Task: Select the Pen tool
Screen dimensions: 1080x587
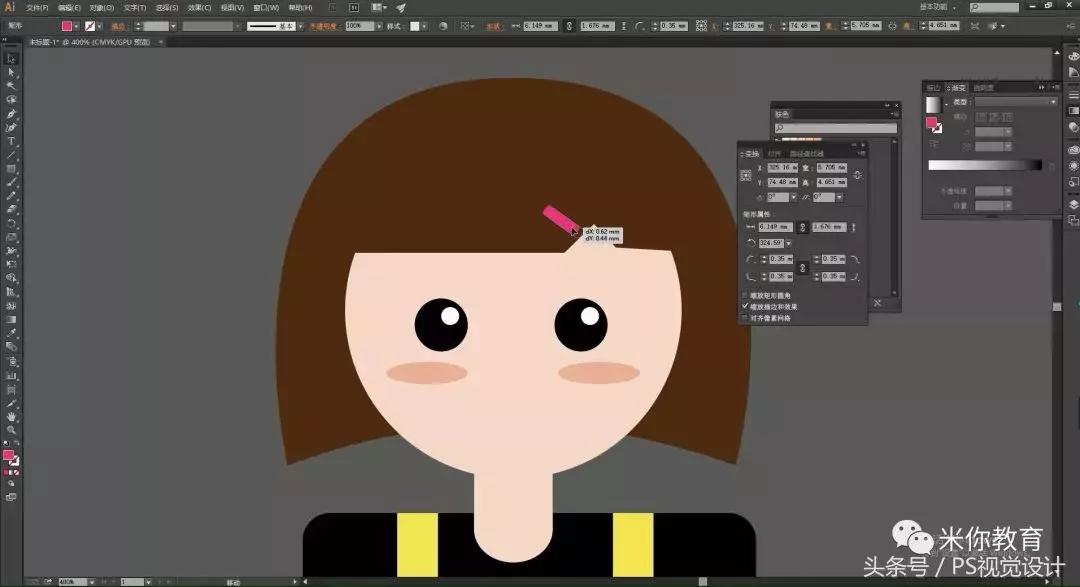Action: [x=11, y=114]
